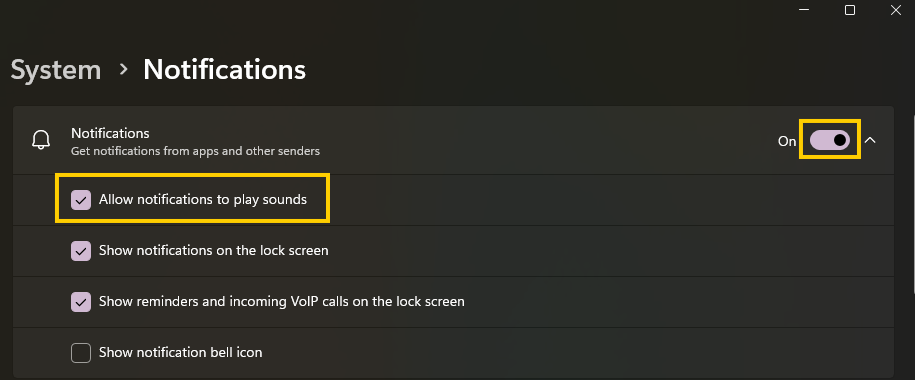
Task: Uncheck the lock screen notifications checkbox
Action: (81, 251)
